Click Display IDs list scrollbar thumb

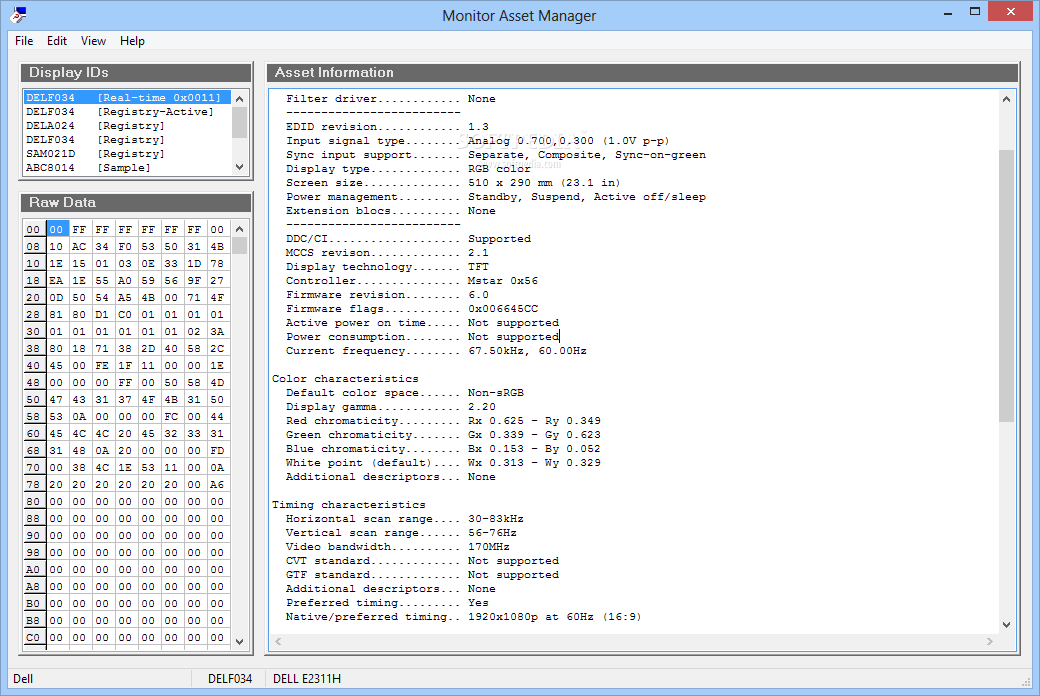pyautogui.click(x=239, y=123)
